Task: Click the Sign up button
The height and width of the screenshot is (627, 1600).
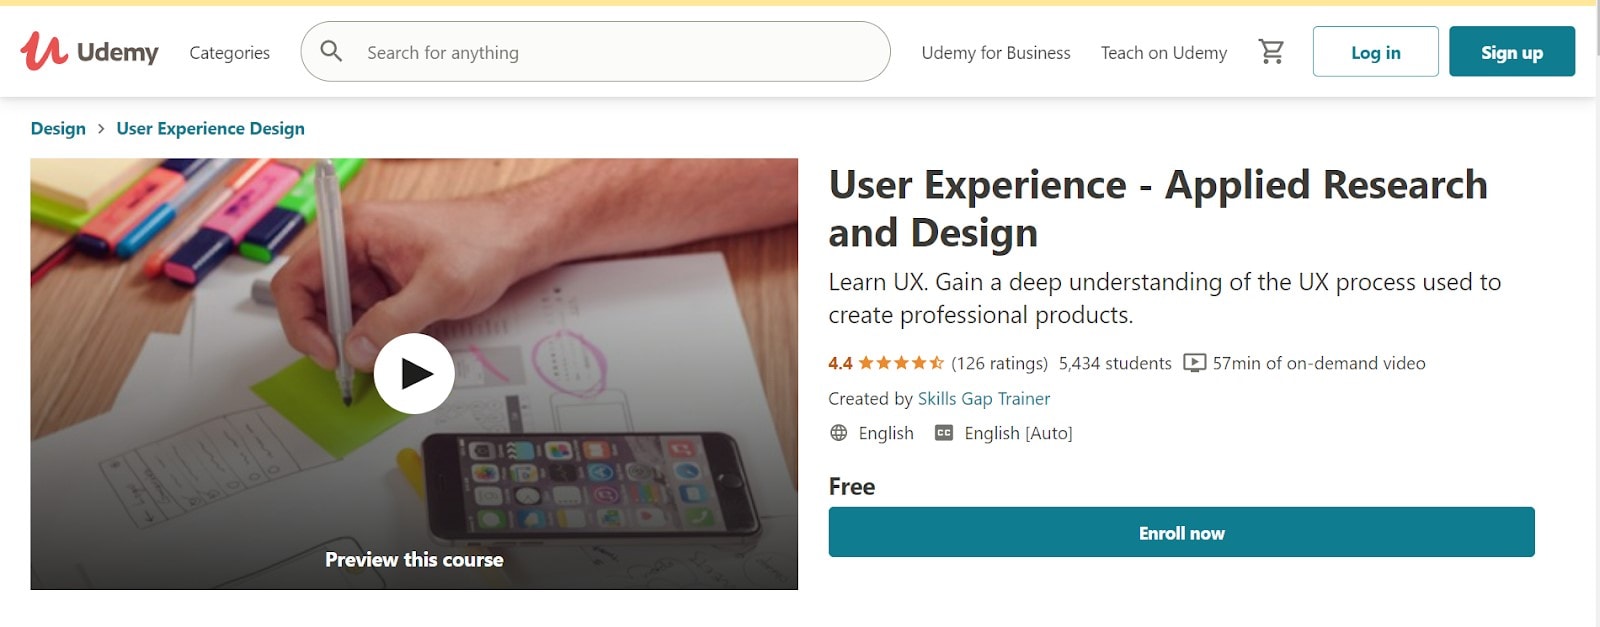Action: pos(1511,52)
